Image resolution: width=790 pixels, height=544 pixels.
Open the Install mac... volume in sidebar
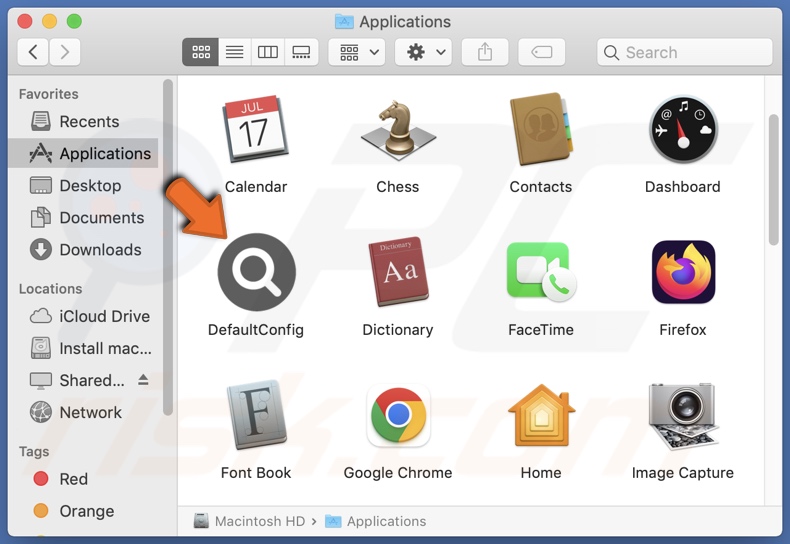(x=84, y=348)
